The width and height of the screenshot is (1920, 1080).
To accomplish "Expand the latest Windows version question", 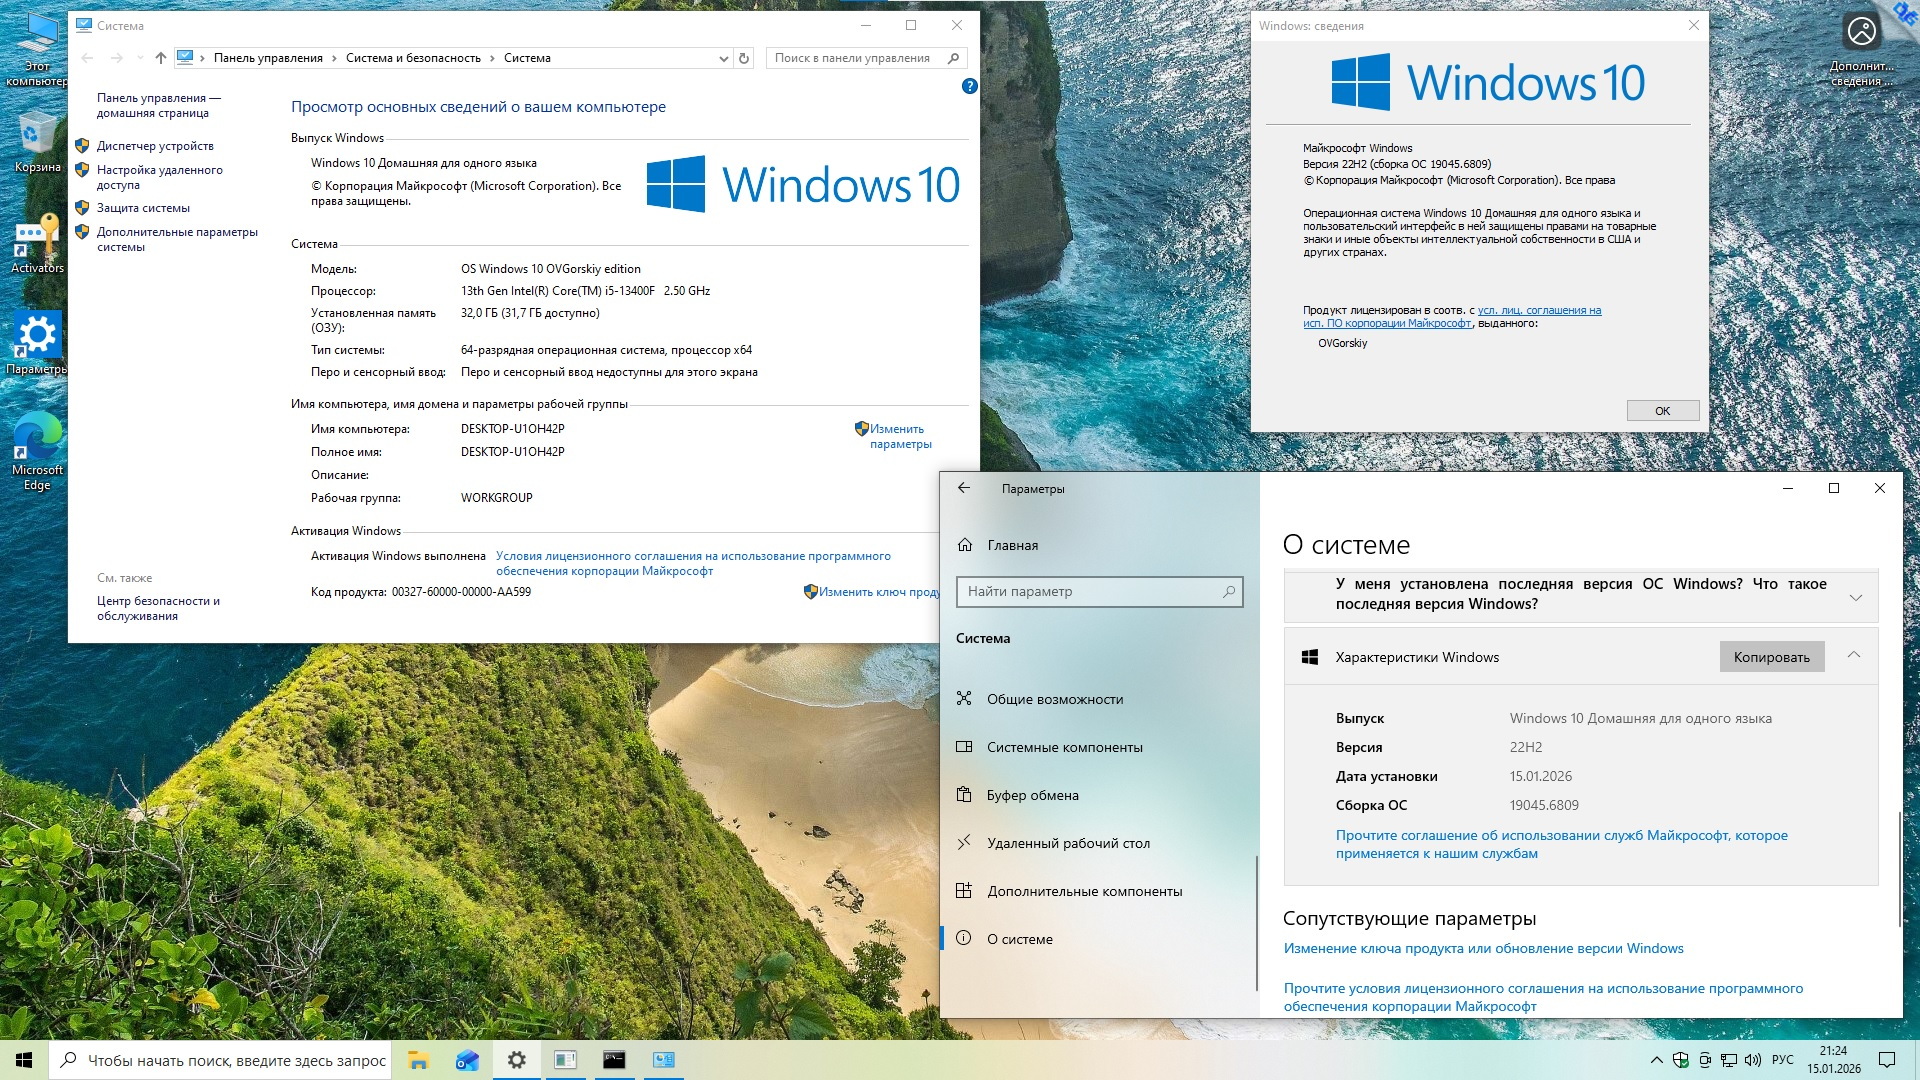I will (1855, 597).
